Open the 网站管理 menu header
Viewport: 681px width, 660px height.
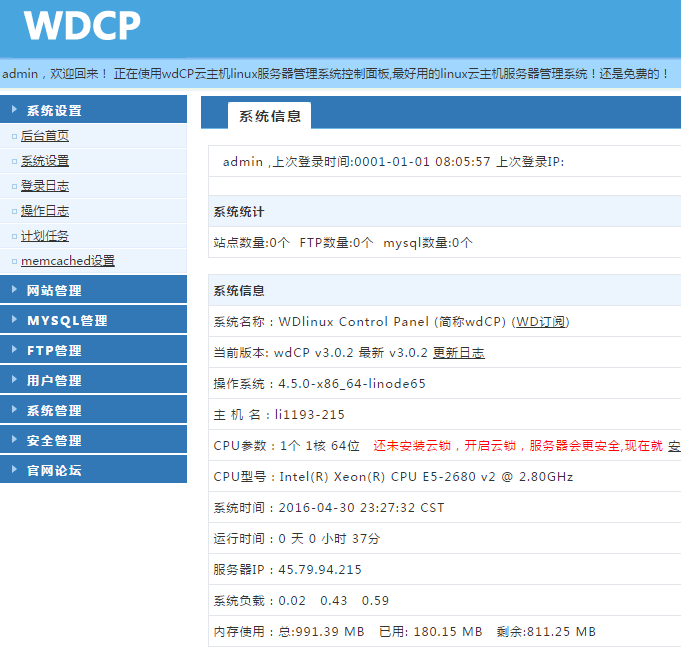[93, 290]
